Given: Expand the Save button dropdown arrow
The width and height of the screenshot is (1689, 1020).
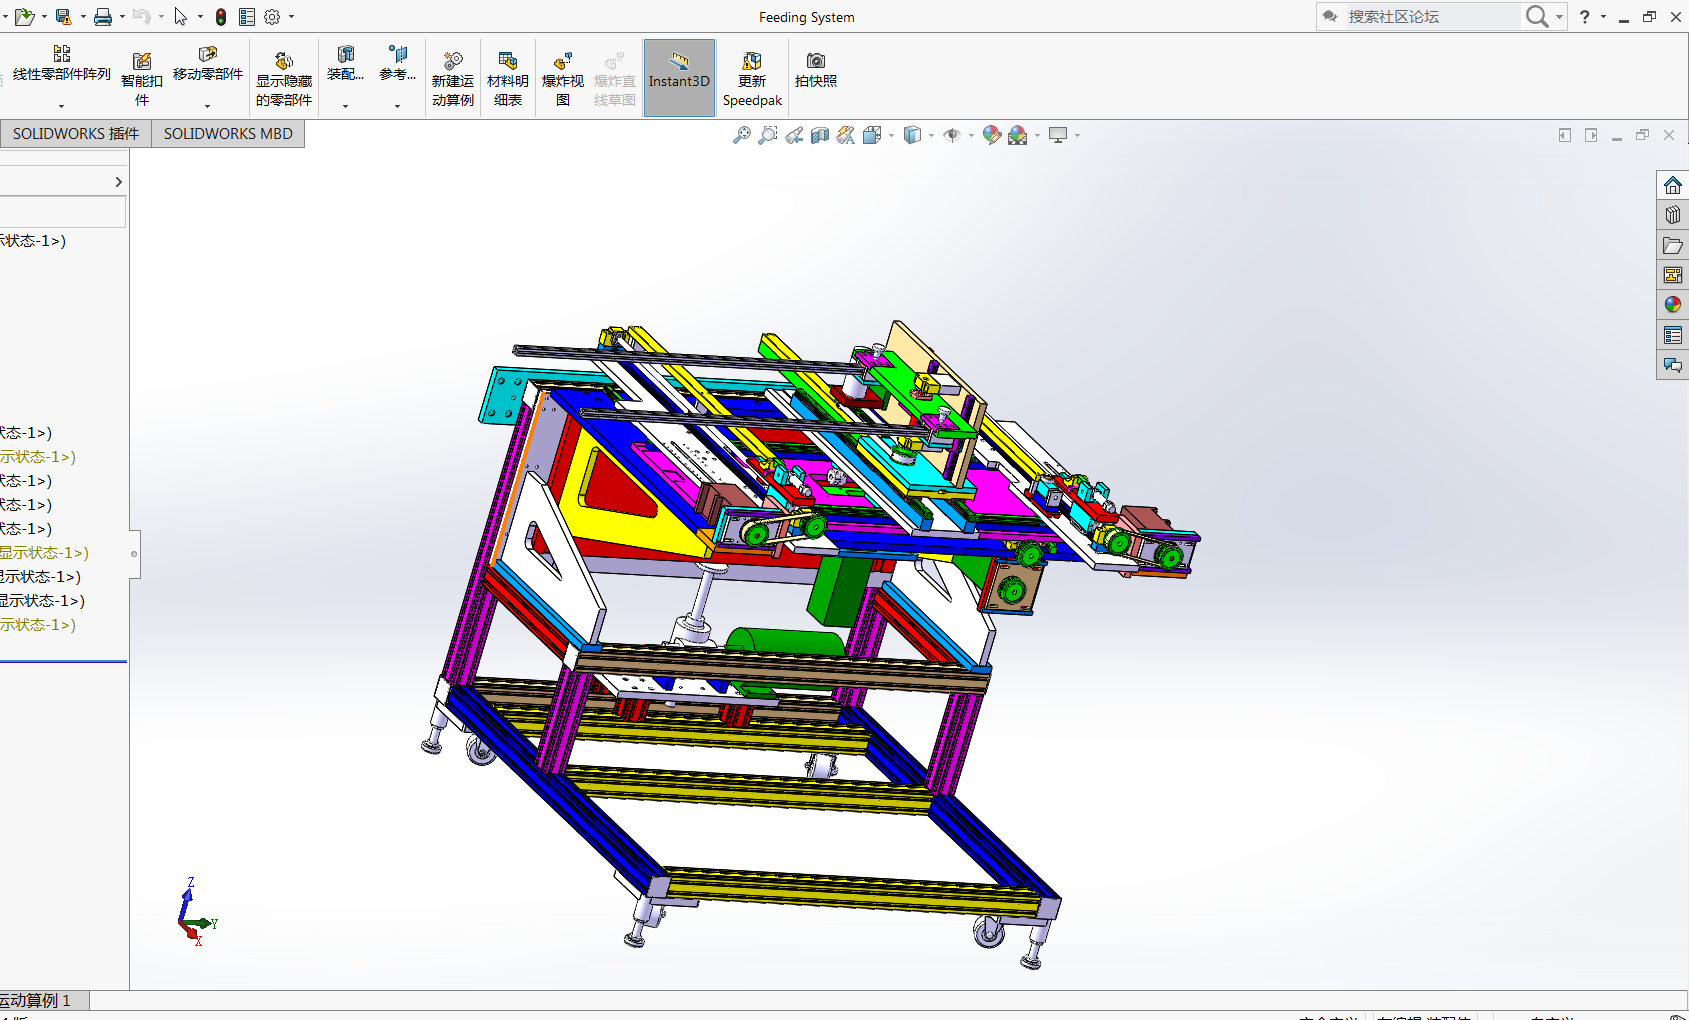Looking at the screenshot, I should tap(83, 17).
